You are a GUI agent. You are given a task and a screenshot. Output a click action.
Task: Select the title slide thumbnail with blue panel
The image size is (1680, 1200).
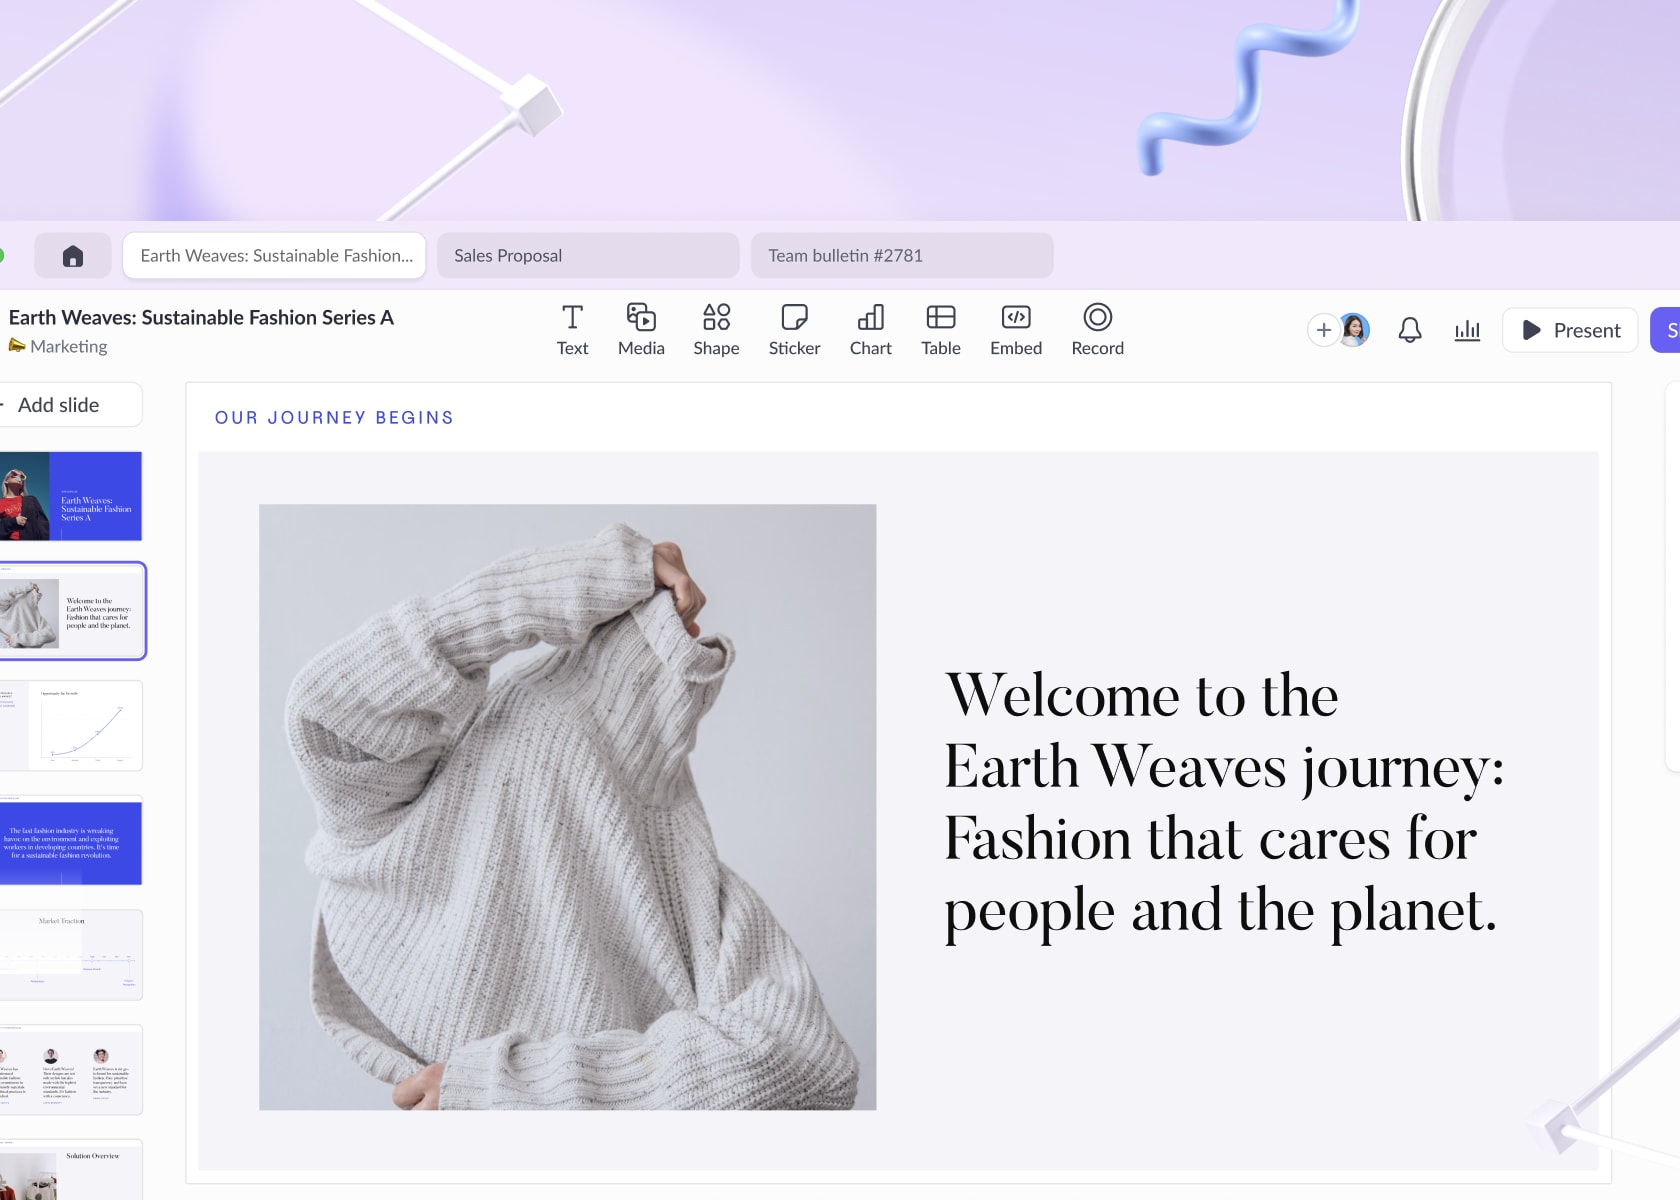coord(71,496)
